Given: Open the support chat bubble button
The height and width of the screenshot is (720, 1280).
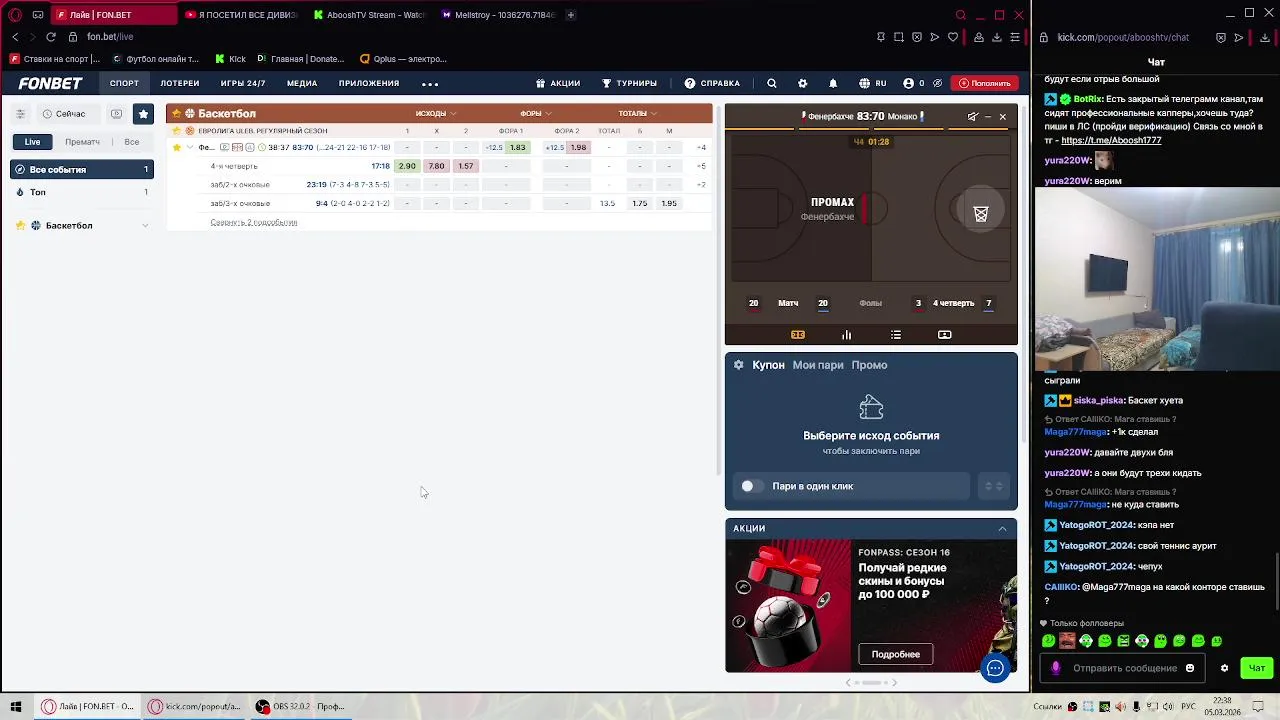Looking at the screenshot, I should click(x=995, y=668).
